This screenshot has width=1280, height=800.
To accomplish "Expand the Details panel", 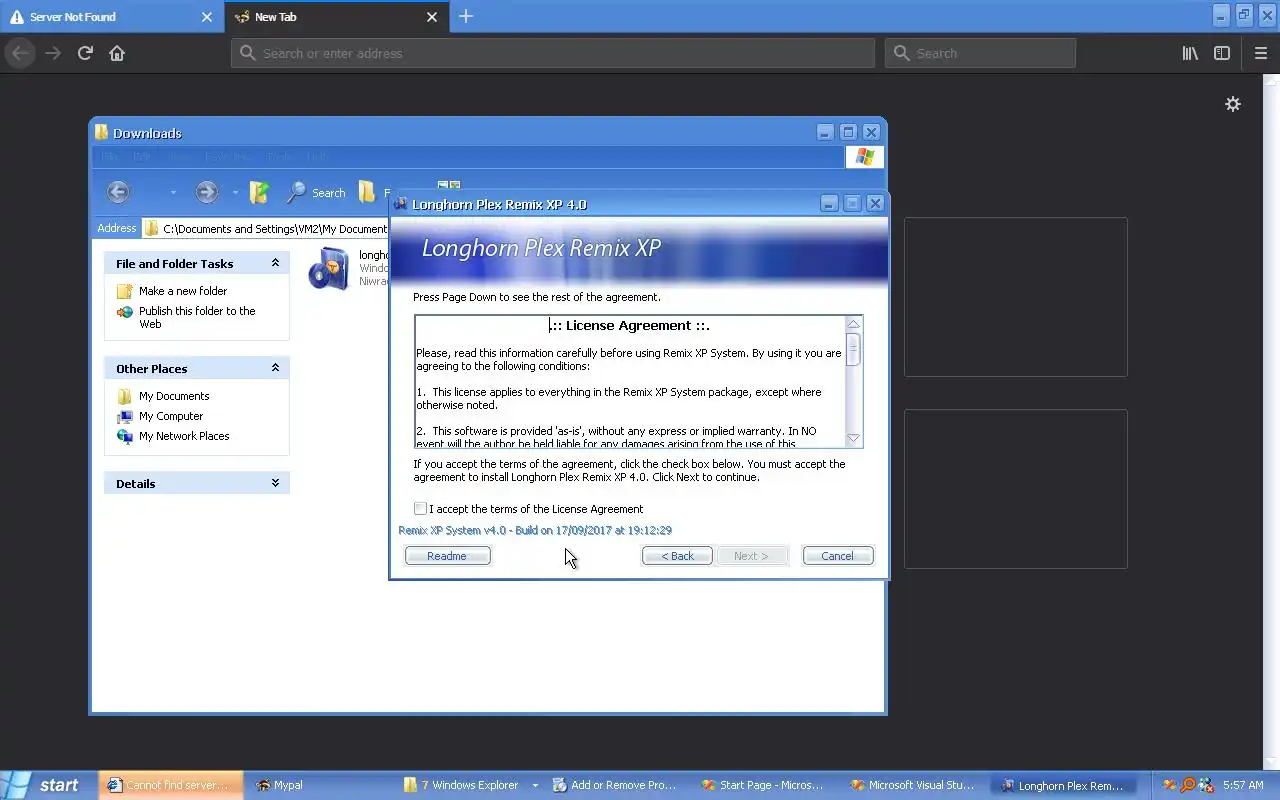I will 275,483.
